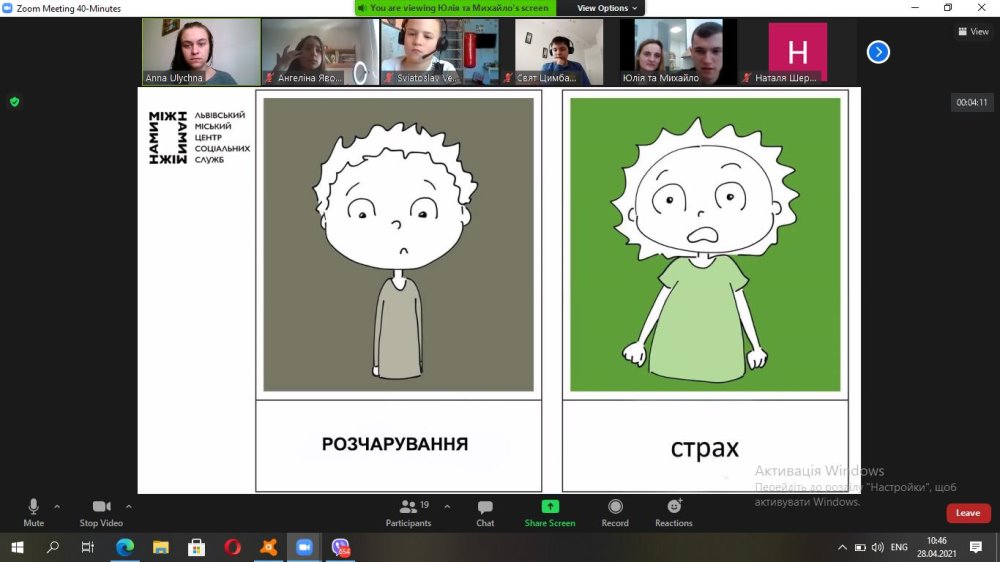1000x562 pixels.
Task: Open Task View on taskbar
Action: click(x=88, y=547)
